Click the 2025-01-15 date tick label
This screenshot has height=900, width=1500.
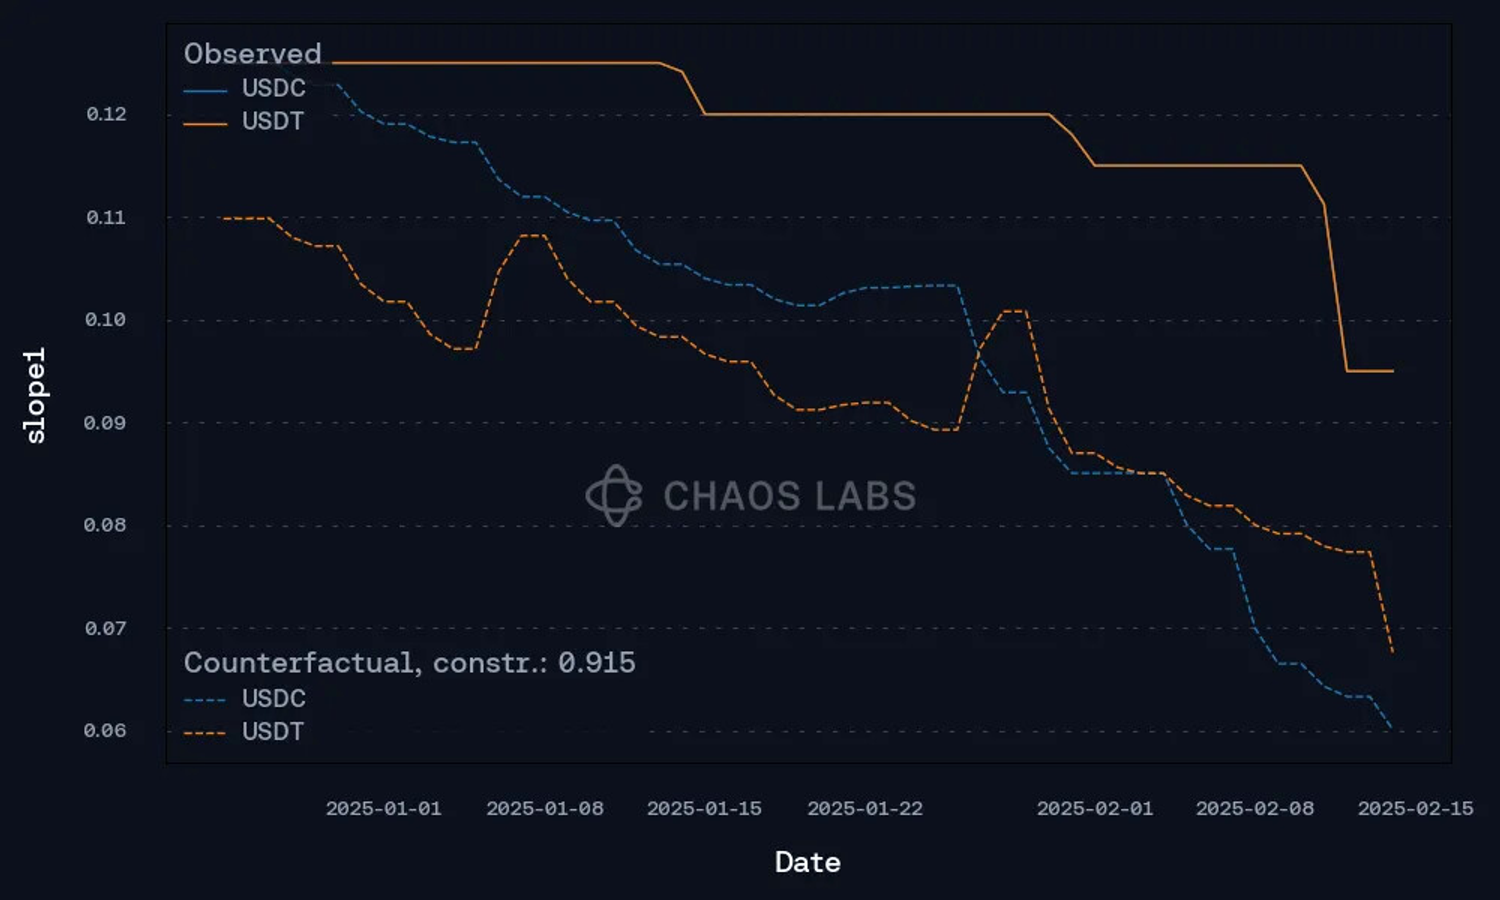pyautogui.click(x=704, y=809)
